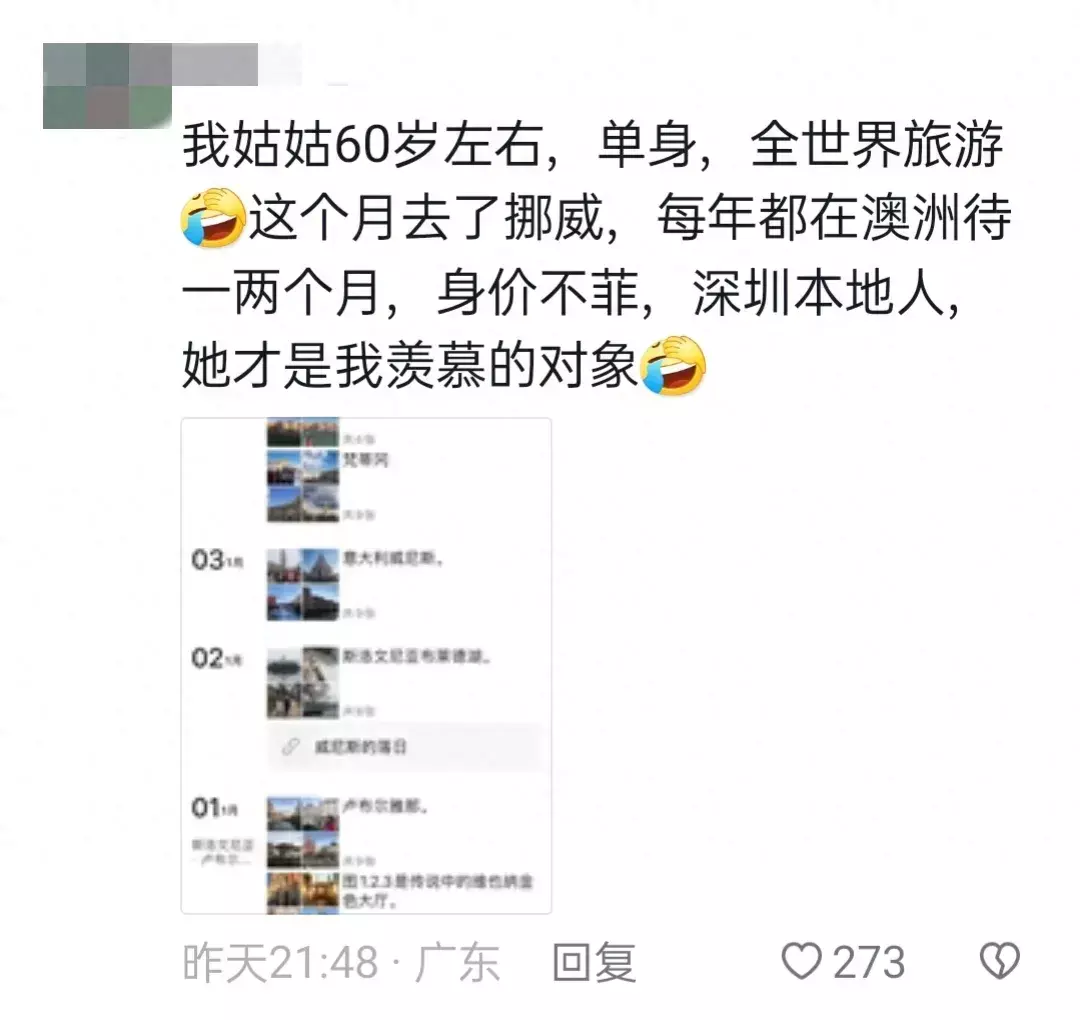Open the 威尼斯的落日 link text
Image resolution: width=1080 pixels, height=1020 pixels.
click(x=360, y=747)
